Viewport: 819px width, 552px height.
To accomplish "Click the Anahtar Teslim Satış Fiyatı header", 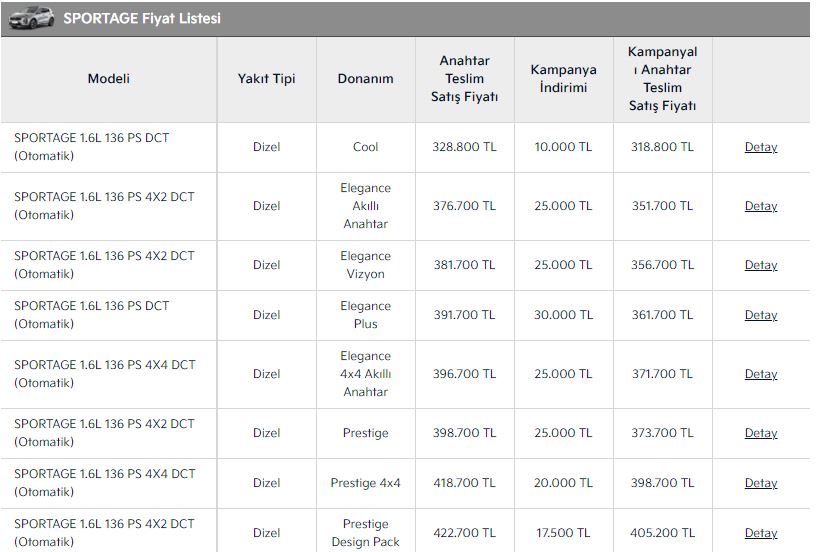I will tap(464, 79).
